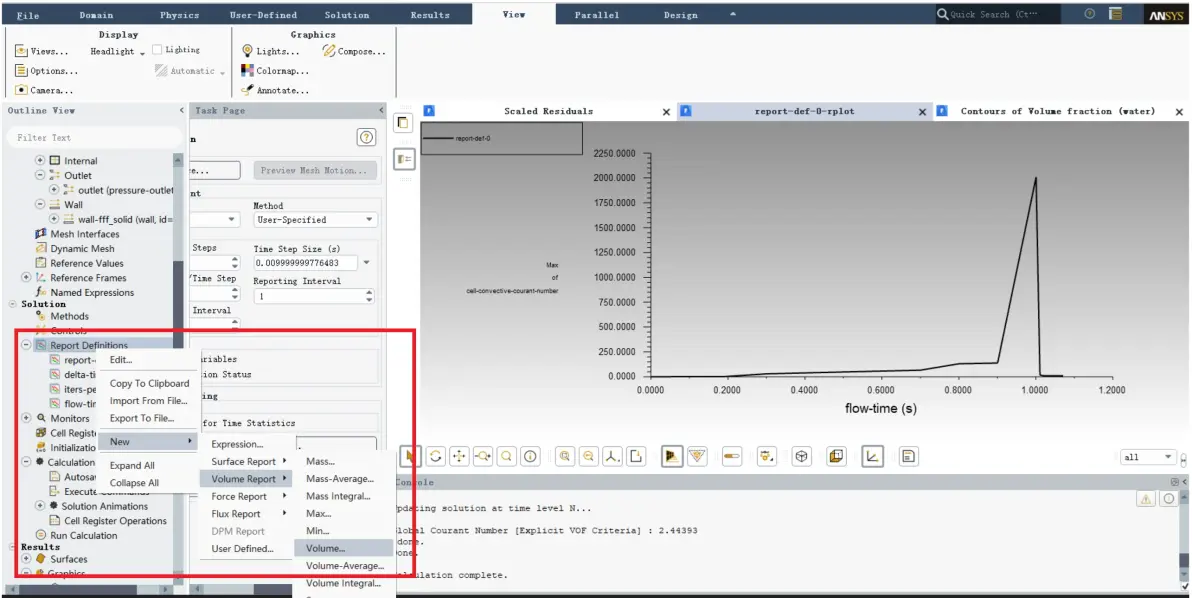Switch to Scaled Residuals tab
The width and height of the screenshot is (1192, 598).
pyautogui.click(x=548, y=111)
